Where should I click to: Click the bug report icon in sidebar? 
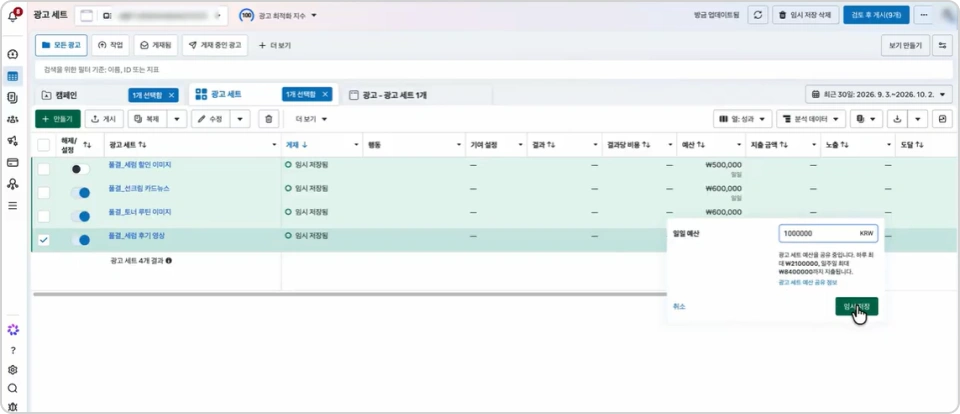[12, 407]
